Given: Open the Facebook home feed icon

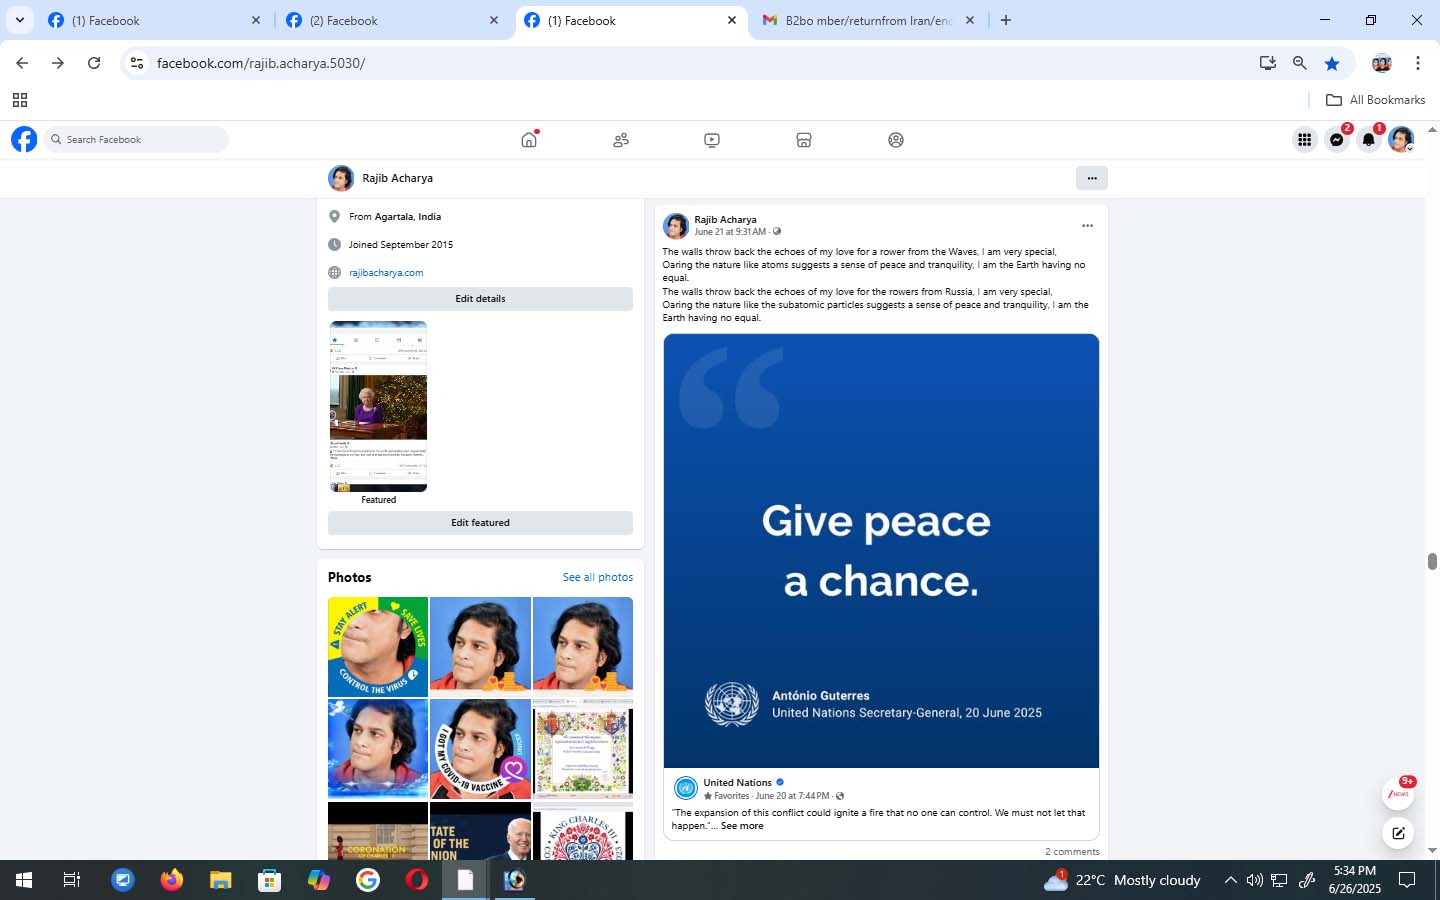Looking at the screenshot, I should (x=529, y=140).
